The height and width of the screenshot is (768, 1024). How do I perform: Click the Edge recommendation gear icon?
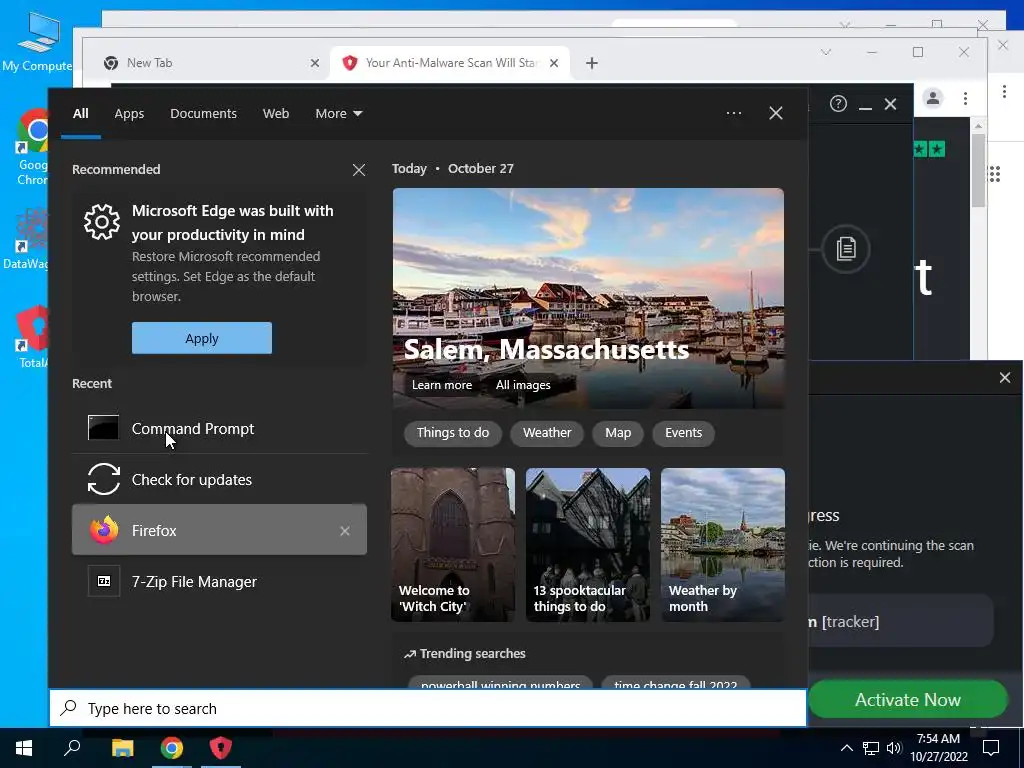point(102,222)
